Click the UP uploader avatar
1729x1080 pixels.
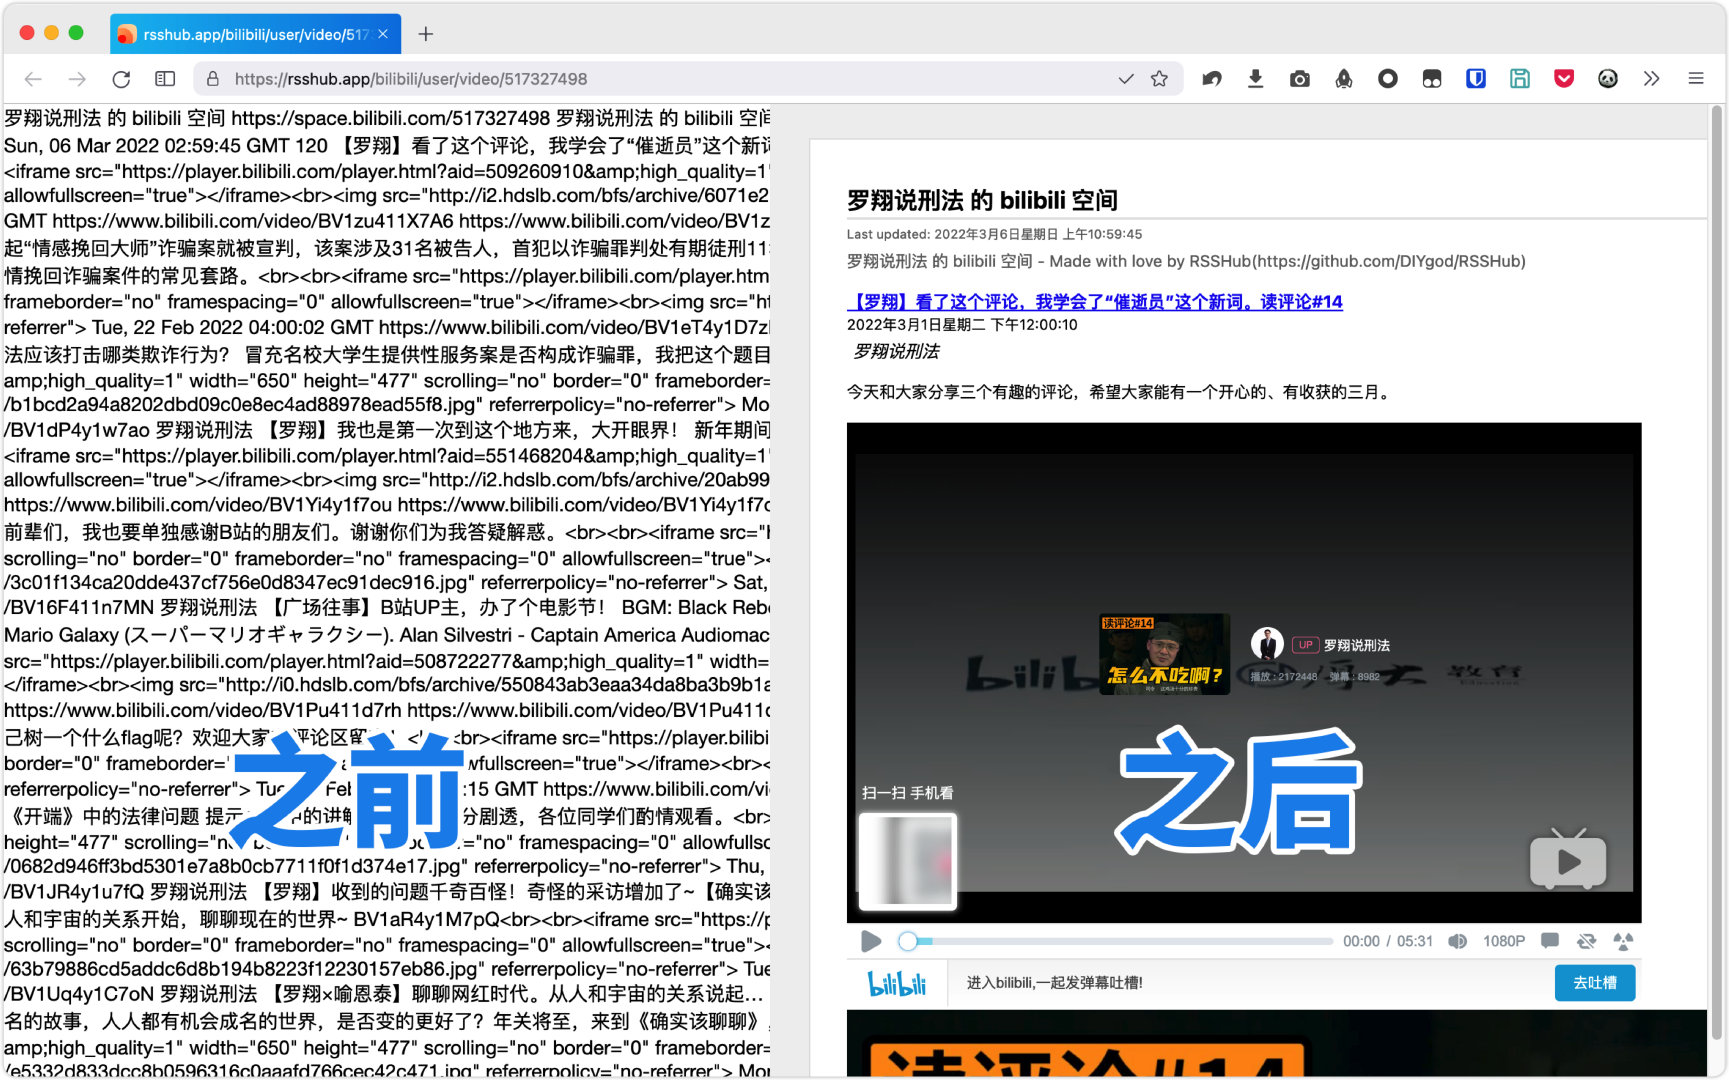(1267, 643)
